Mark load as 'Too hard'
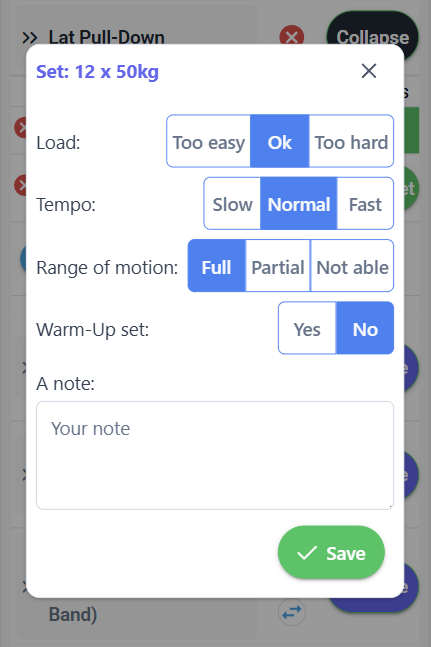The image size is (431, 647). [351, 141]
